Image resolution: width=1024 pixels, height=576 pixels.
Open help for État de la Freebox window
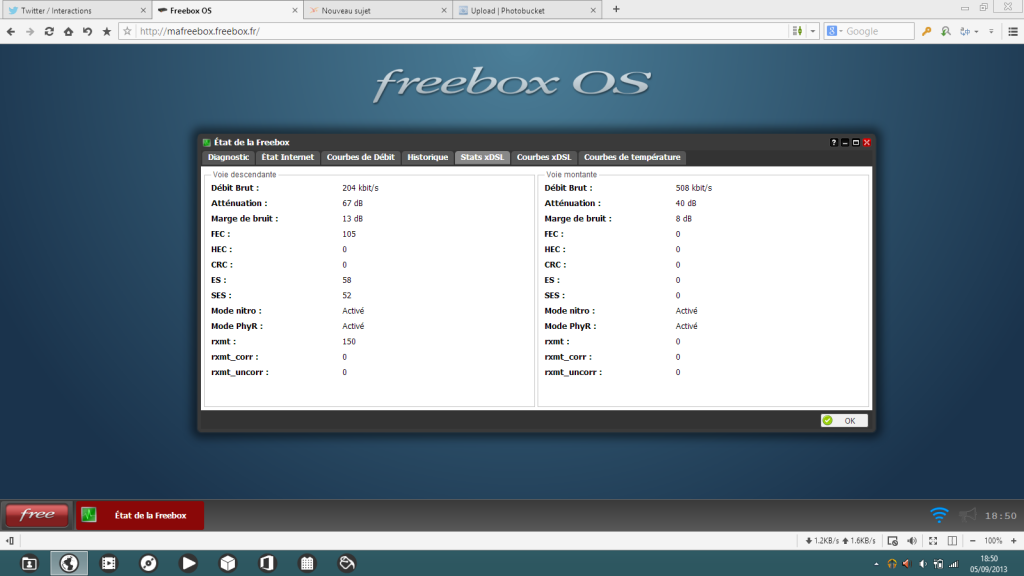pyautogui.click(x=833, y=142)
